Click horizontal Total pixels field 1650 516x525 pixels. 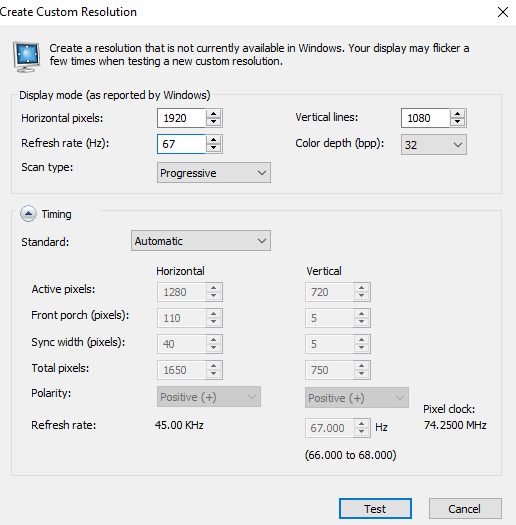pyautogui.click(x=181, y=370)
